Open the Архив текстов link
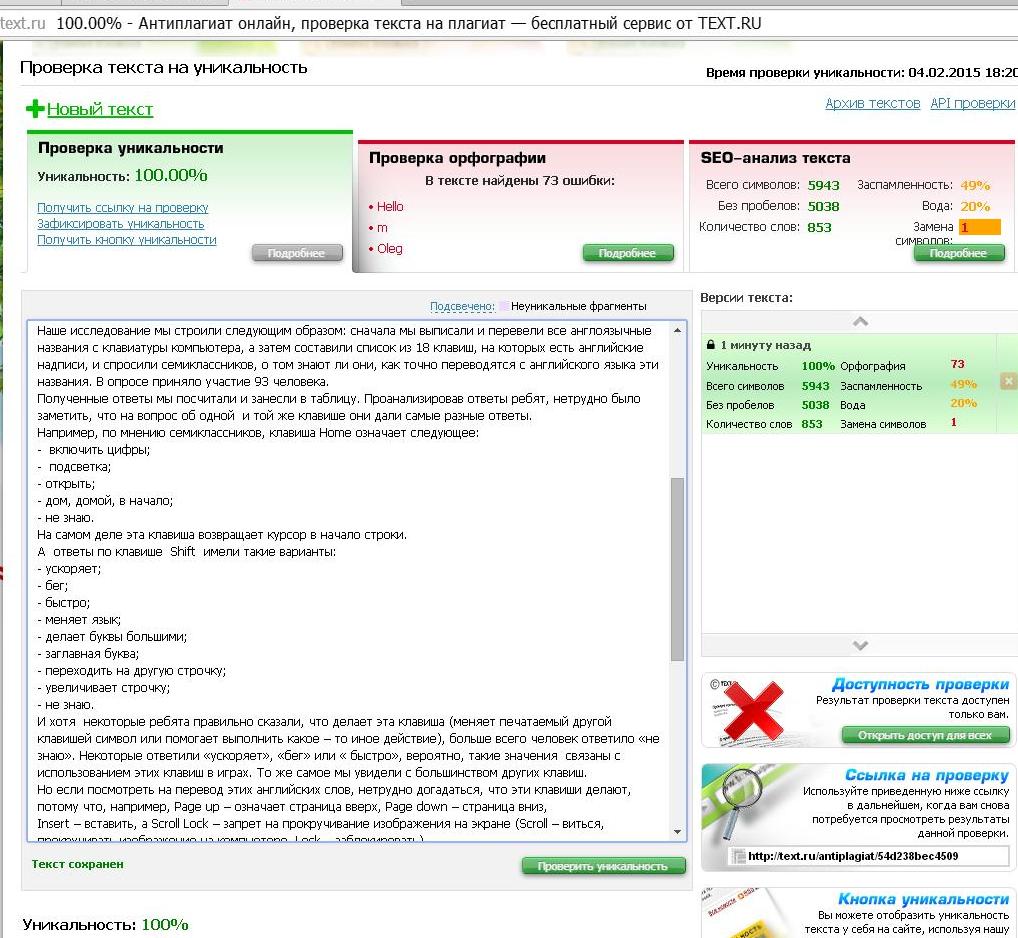Screen dimensions: 1018x938 873,103
